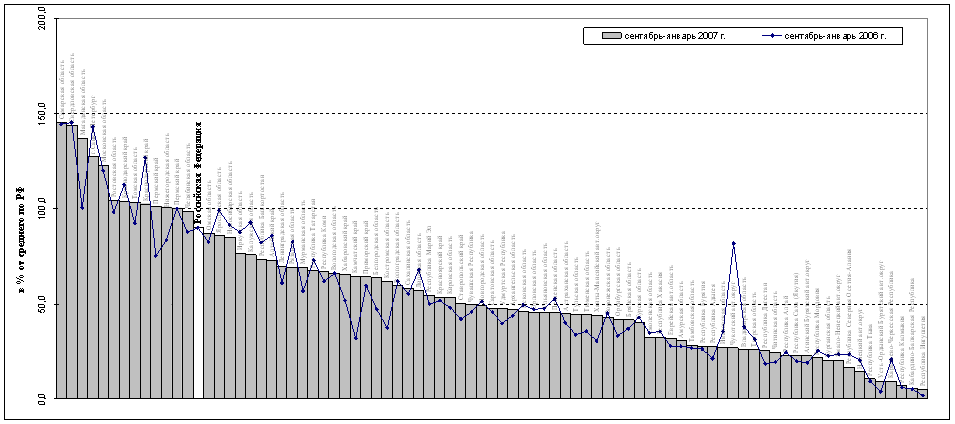Viewport: 955px width, 424px height.
Task: Select the tallest gray bar at far left
Action: (x=62, y=260)
